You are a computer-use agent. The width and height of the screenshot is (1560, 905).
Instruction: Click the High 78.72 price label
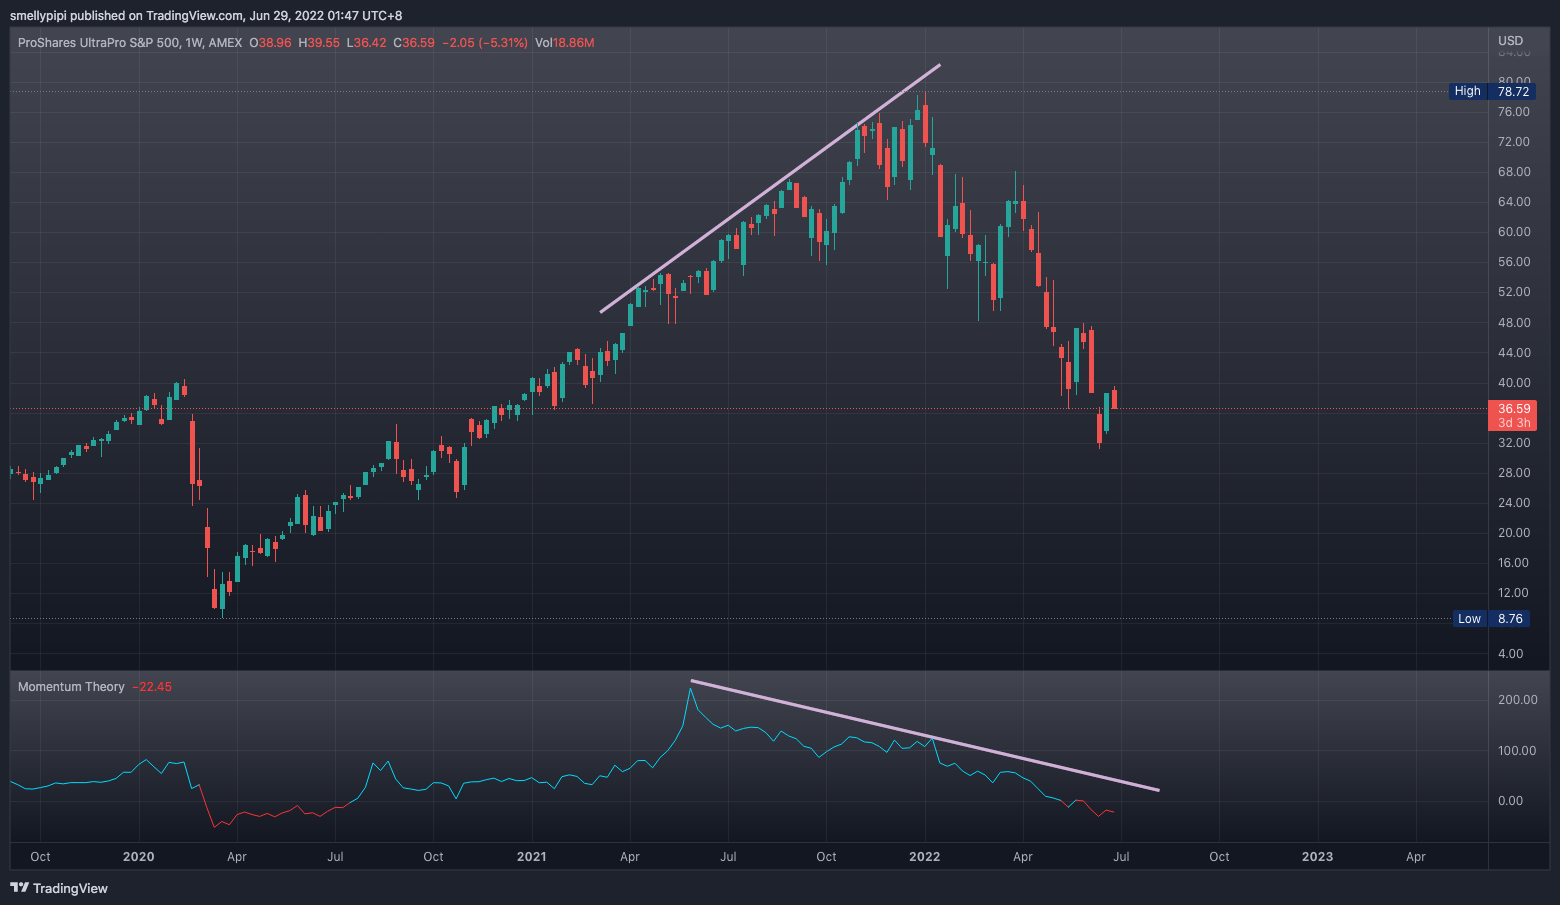pos(1492,91)
